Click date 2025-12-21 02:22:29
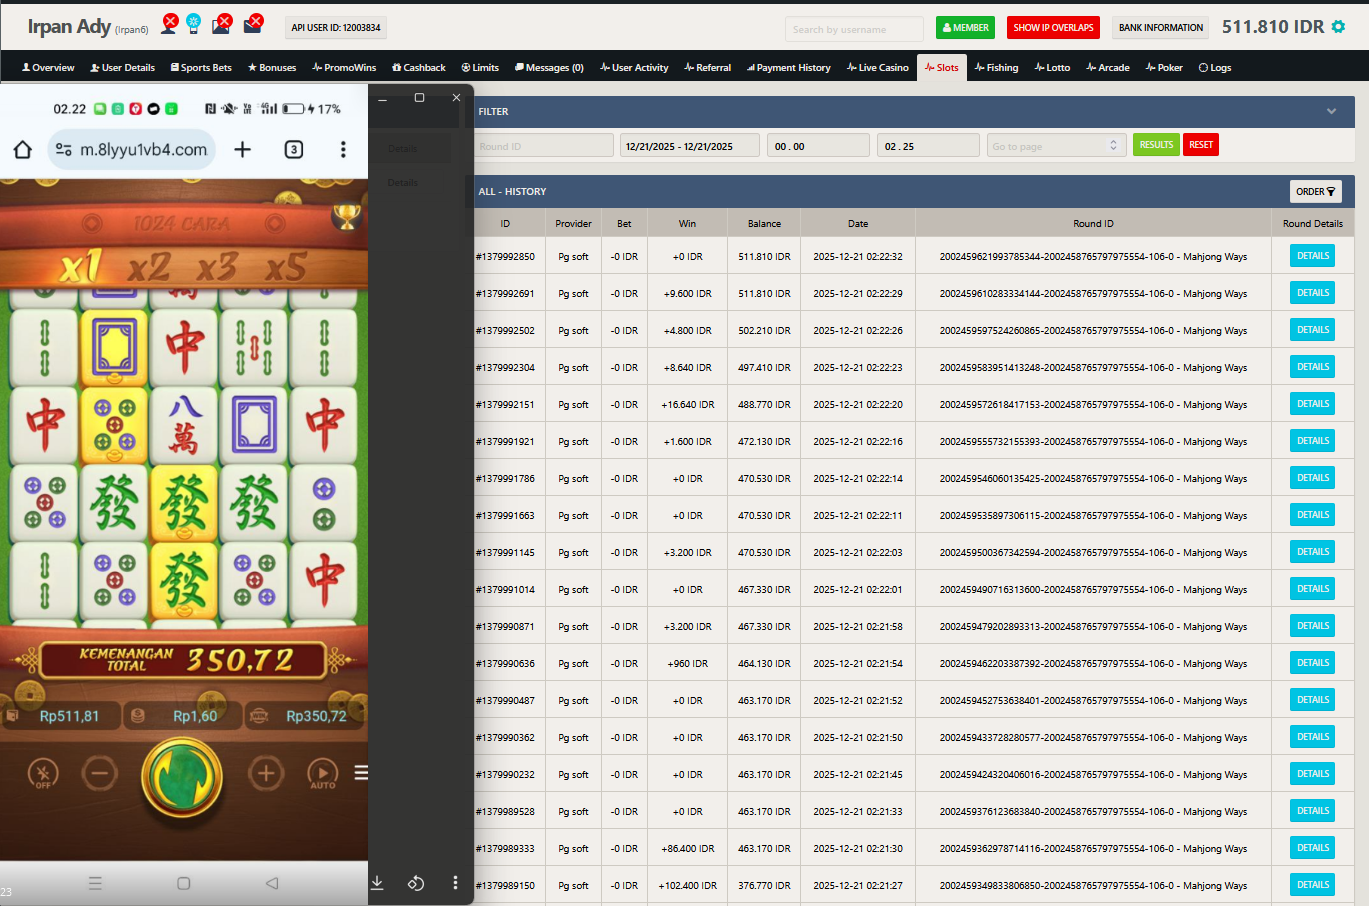The width and height of the screenshot is (1369, 906). coord(858,294)
